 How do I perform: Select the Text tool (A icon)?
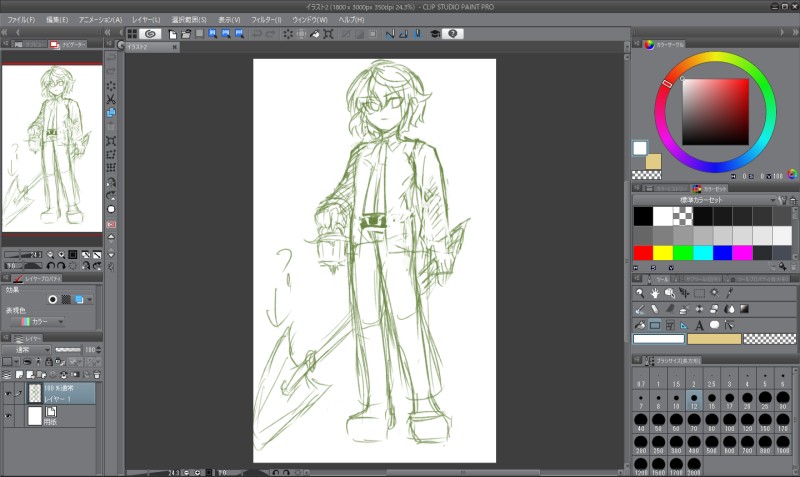699,325
